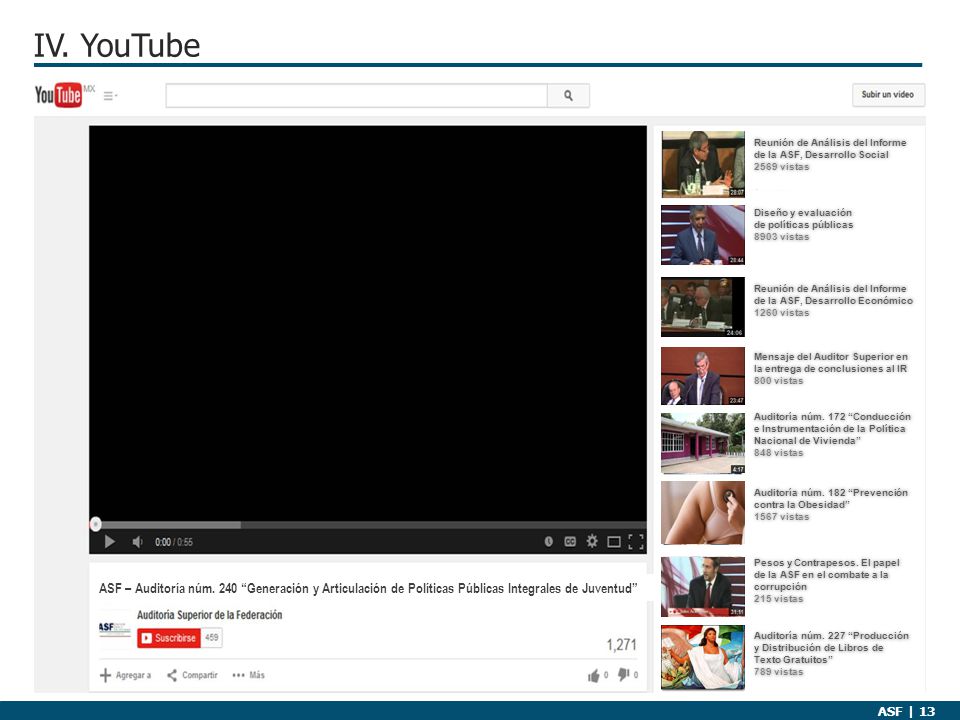Open thumbnail of Desarrollo Social video
This screenshot has width=960, height=720.
coord(703,164)
